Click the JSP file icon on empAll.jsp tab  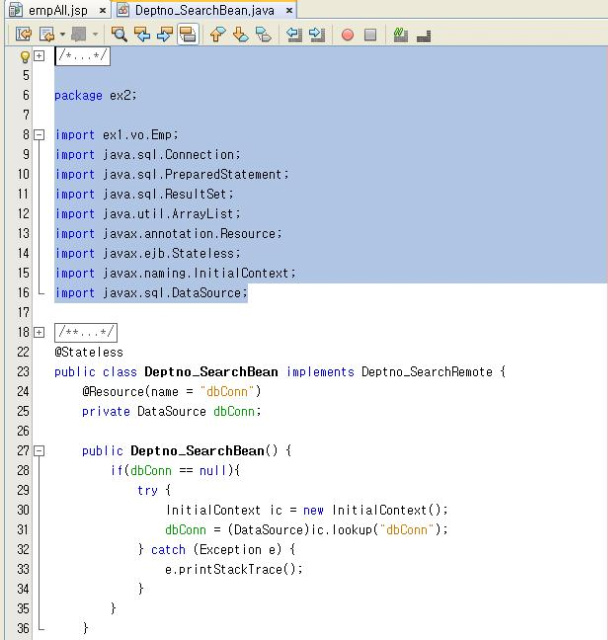(x=16, y=10)
